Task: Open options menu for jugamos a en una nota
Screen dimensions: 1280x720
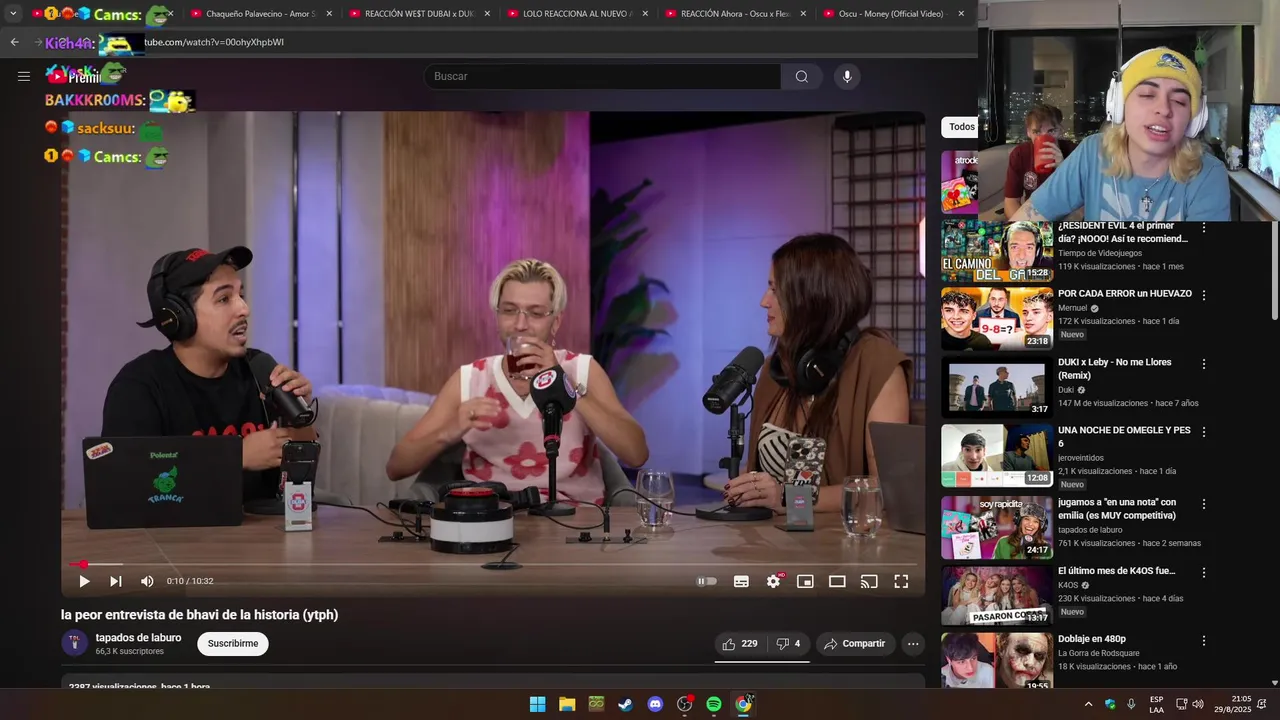Action: pyautogui.click(x=1204, y=504)
